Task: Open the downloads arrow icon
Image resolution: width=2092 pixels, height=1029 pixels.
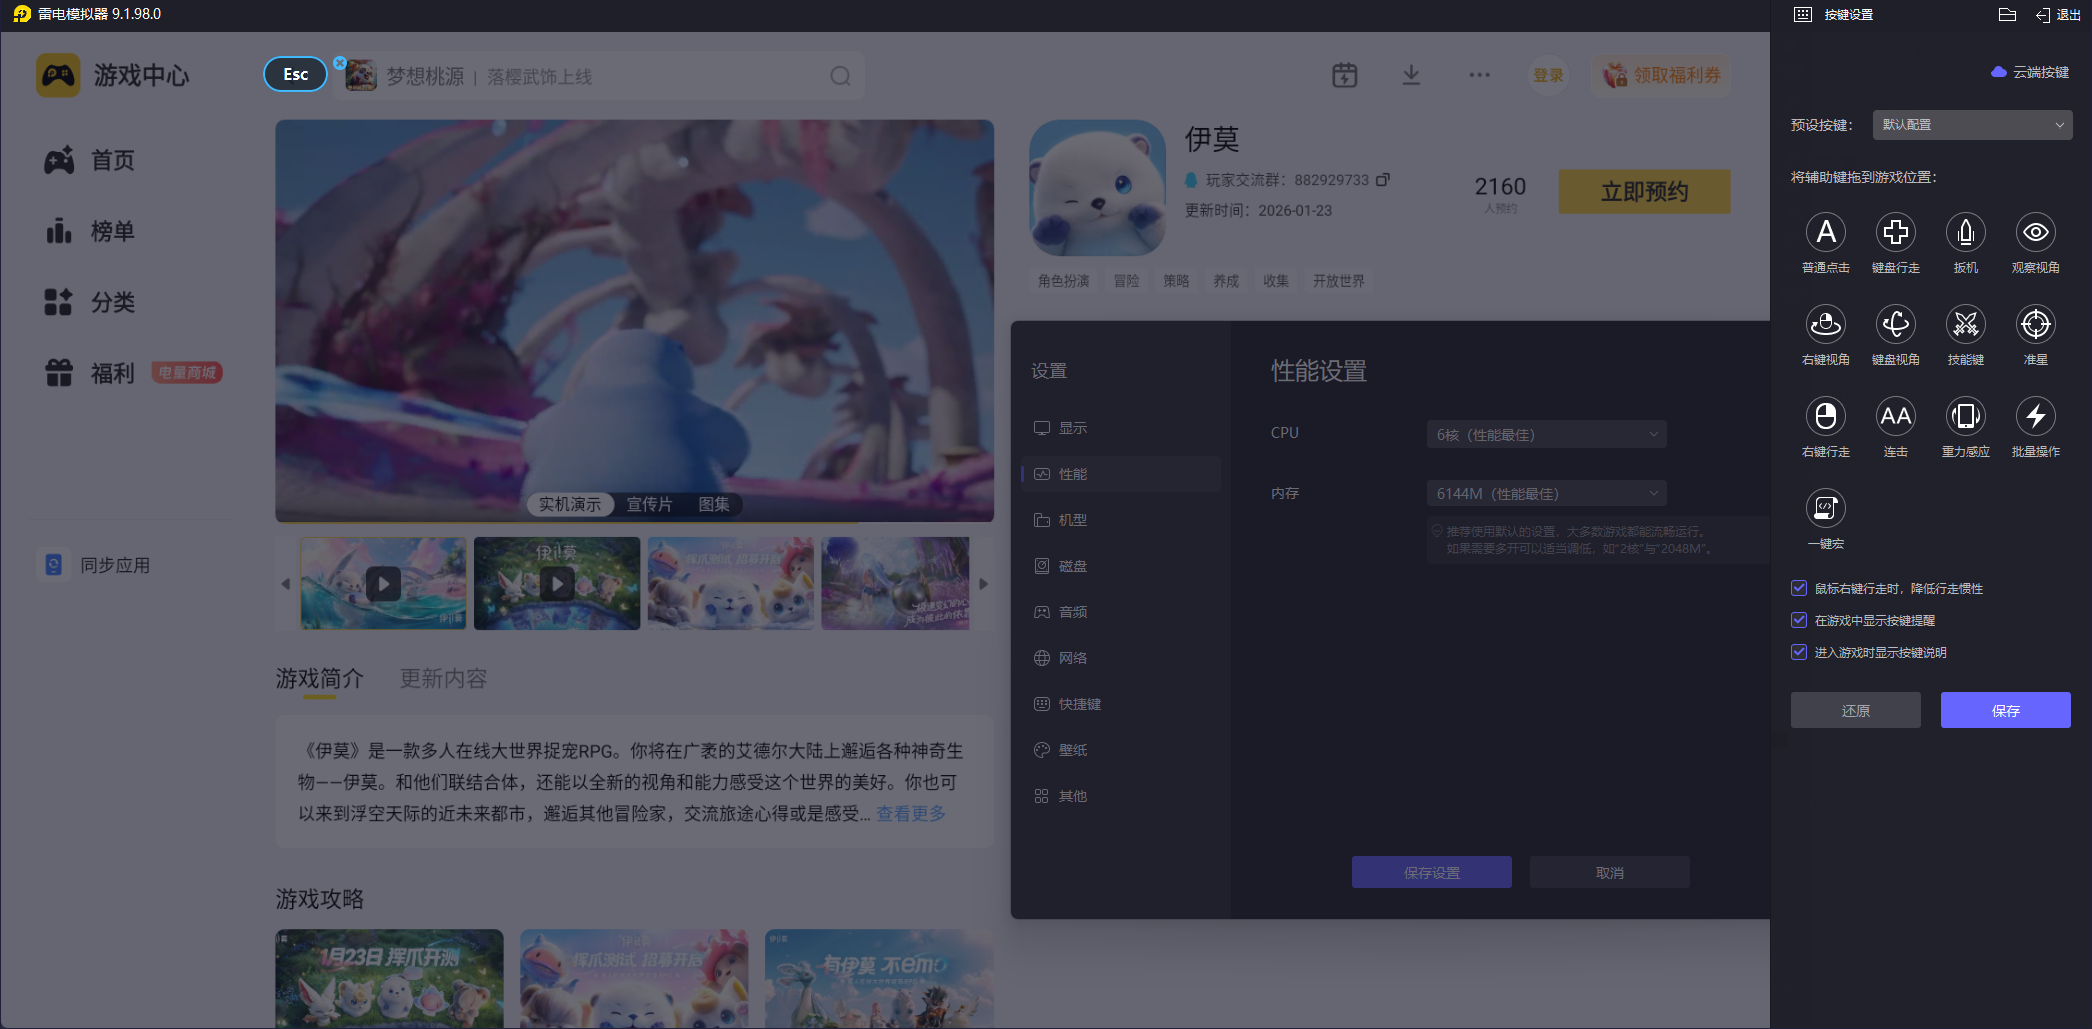Action: tap(1411, 75)
